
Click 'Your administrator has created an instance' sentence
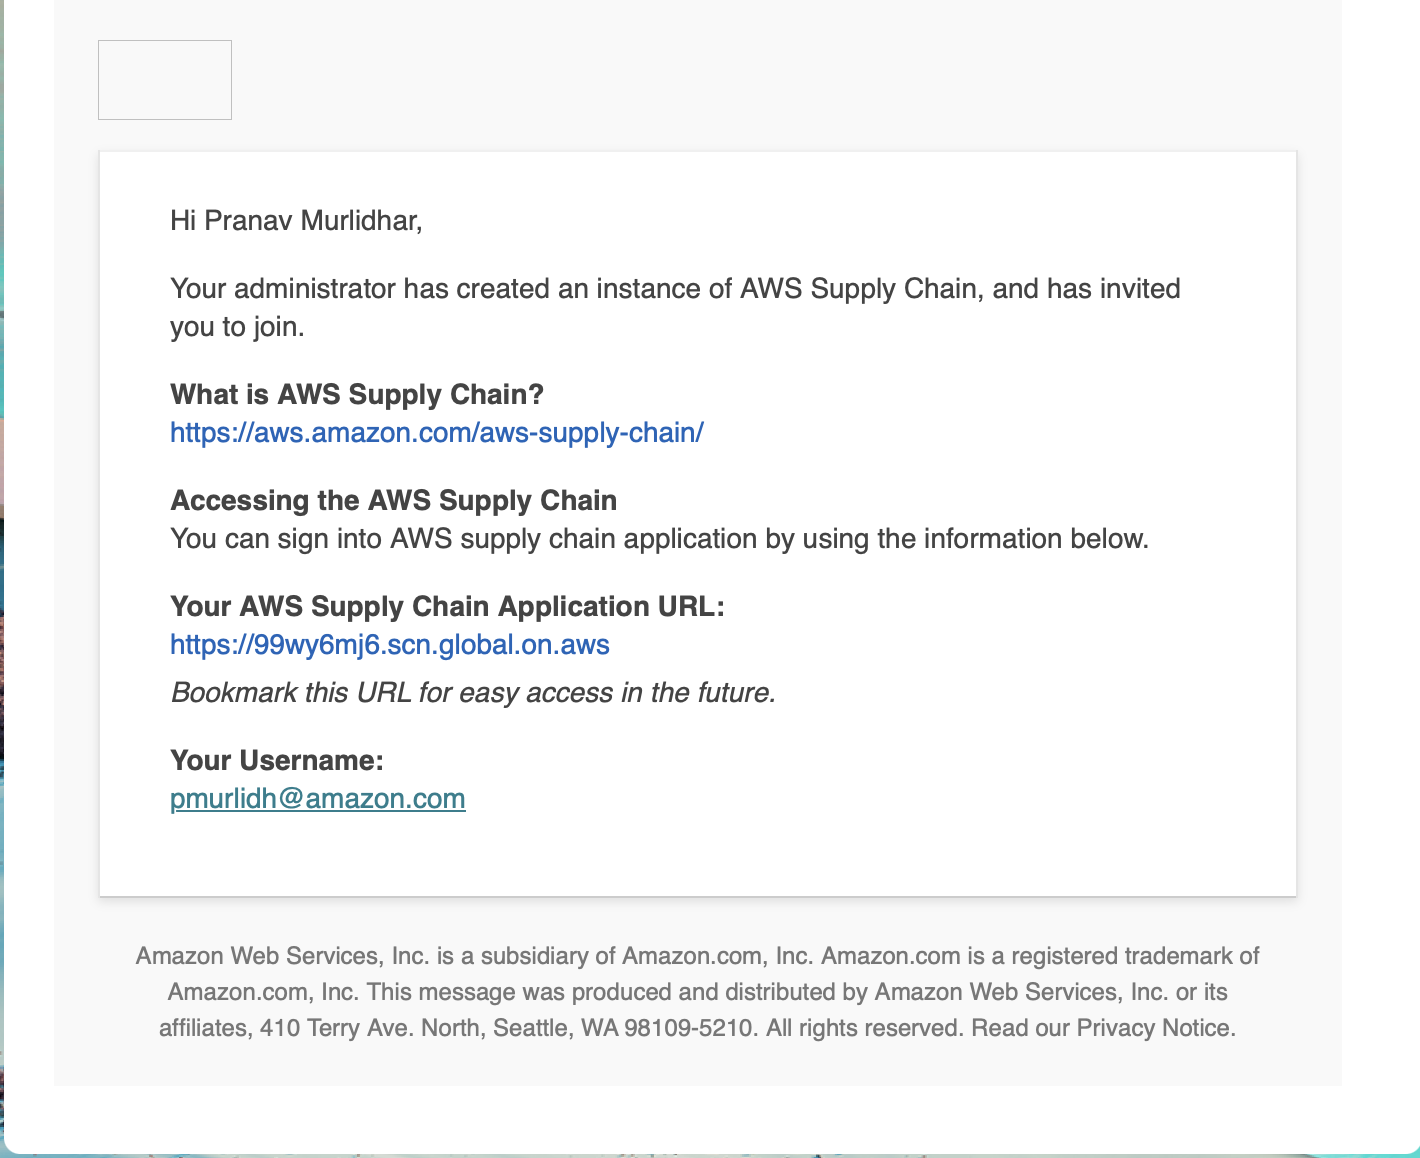click(675, 308)
